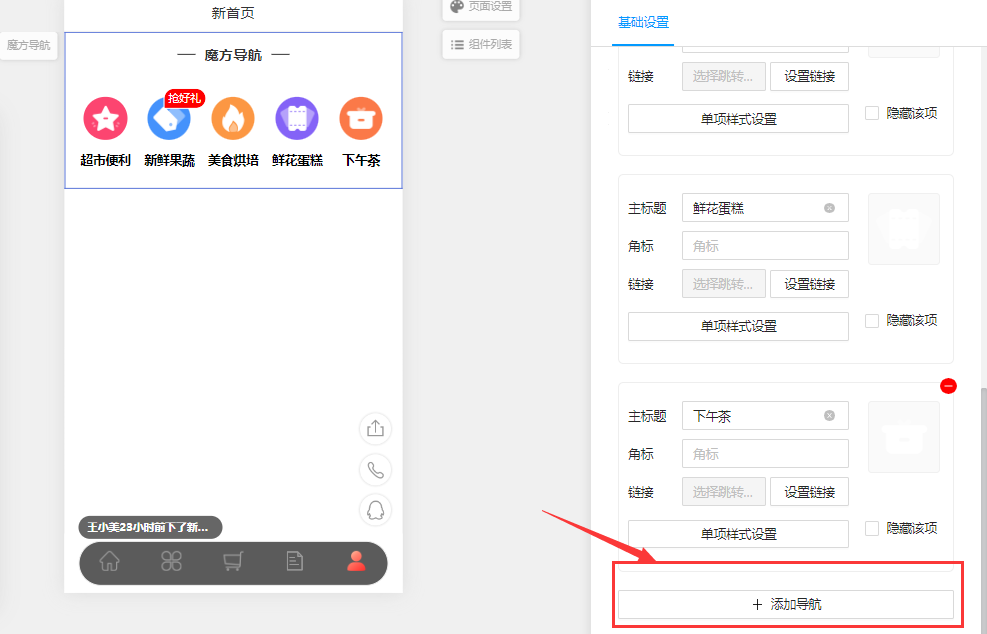Switch to 基础设置 tab
Screen dimensions: 987x634
pyautogui.click(x=643, y=23)
